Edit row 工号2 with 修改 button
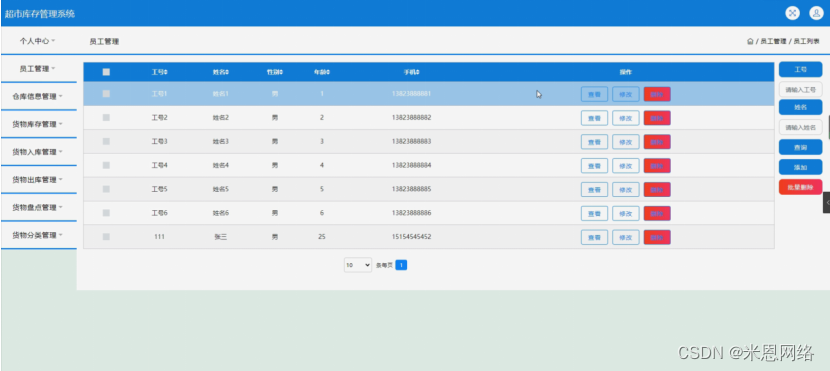This screenshot has width=830, height=371. [626, 118]
